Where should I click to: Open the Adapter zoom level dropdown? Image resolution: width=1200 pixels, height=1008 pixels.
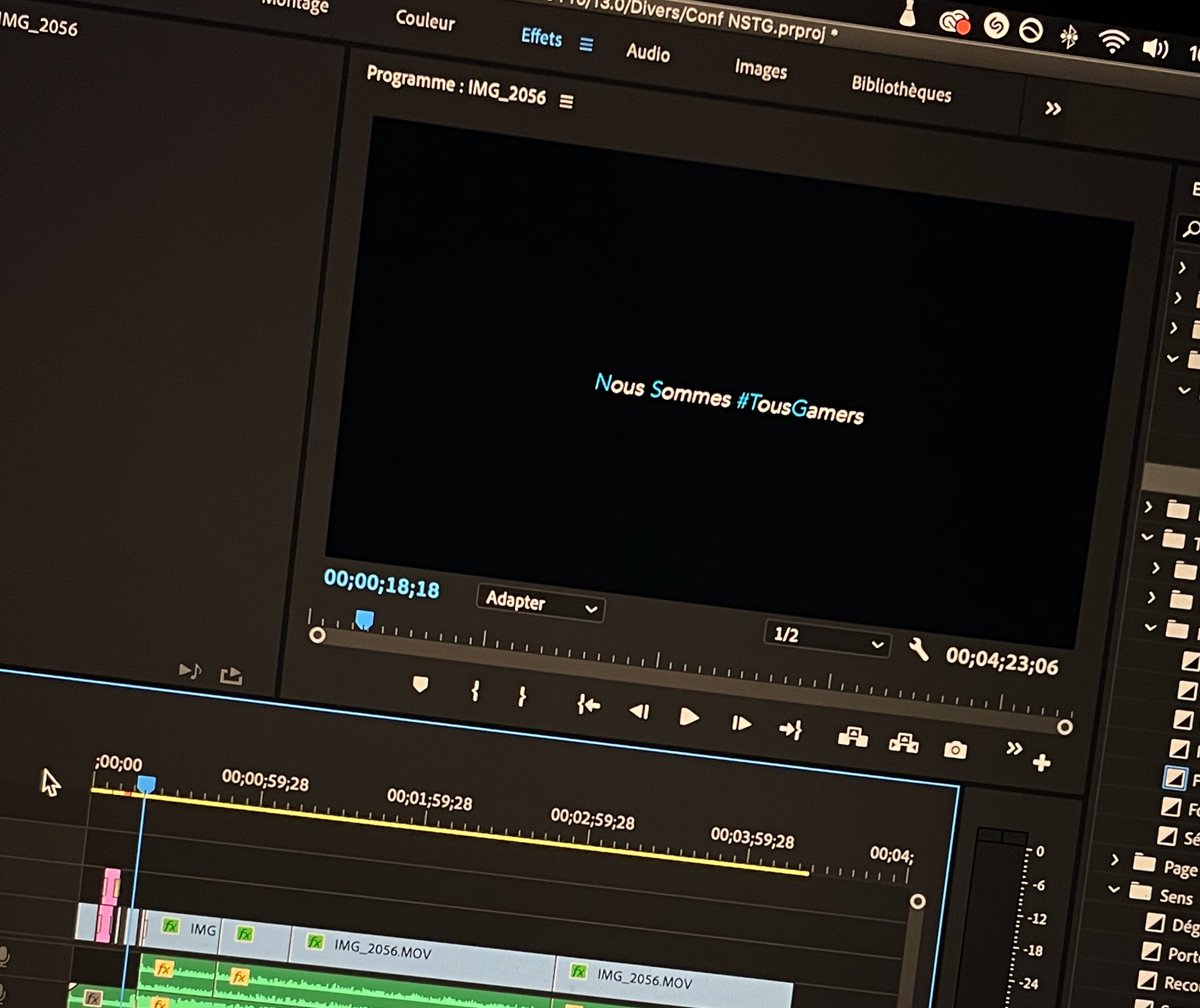pyautogui.click(x=540, y=605)
